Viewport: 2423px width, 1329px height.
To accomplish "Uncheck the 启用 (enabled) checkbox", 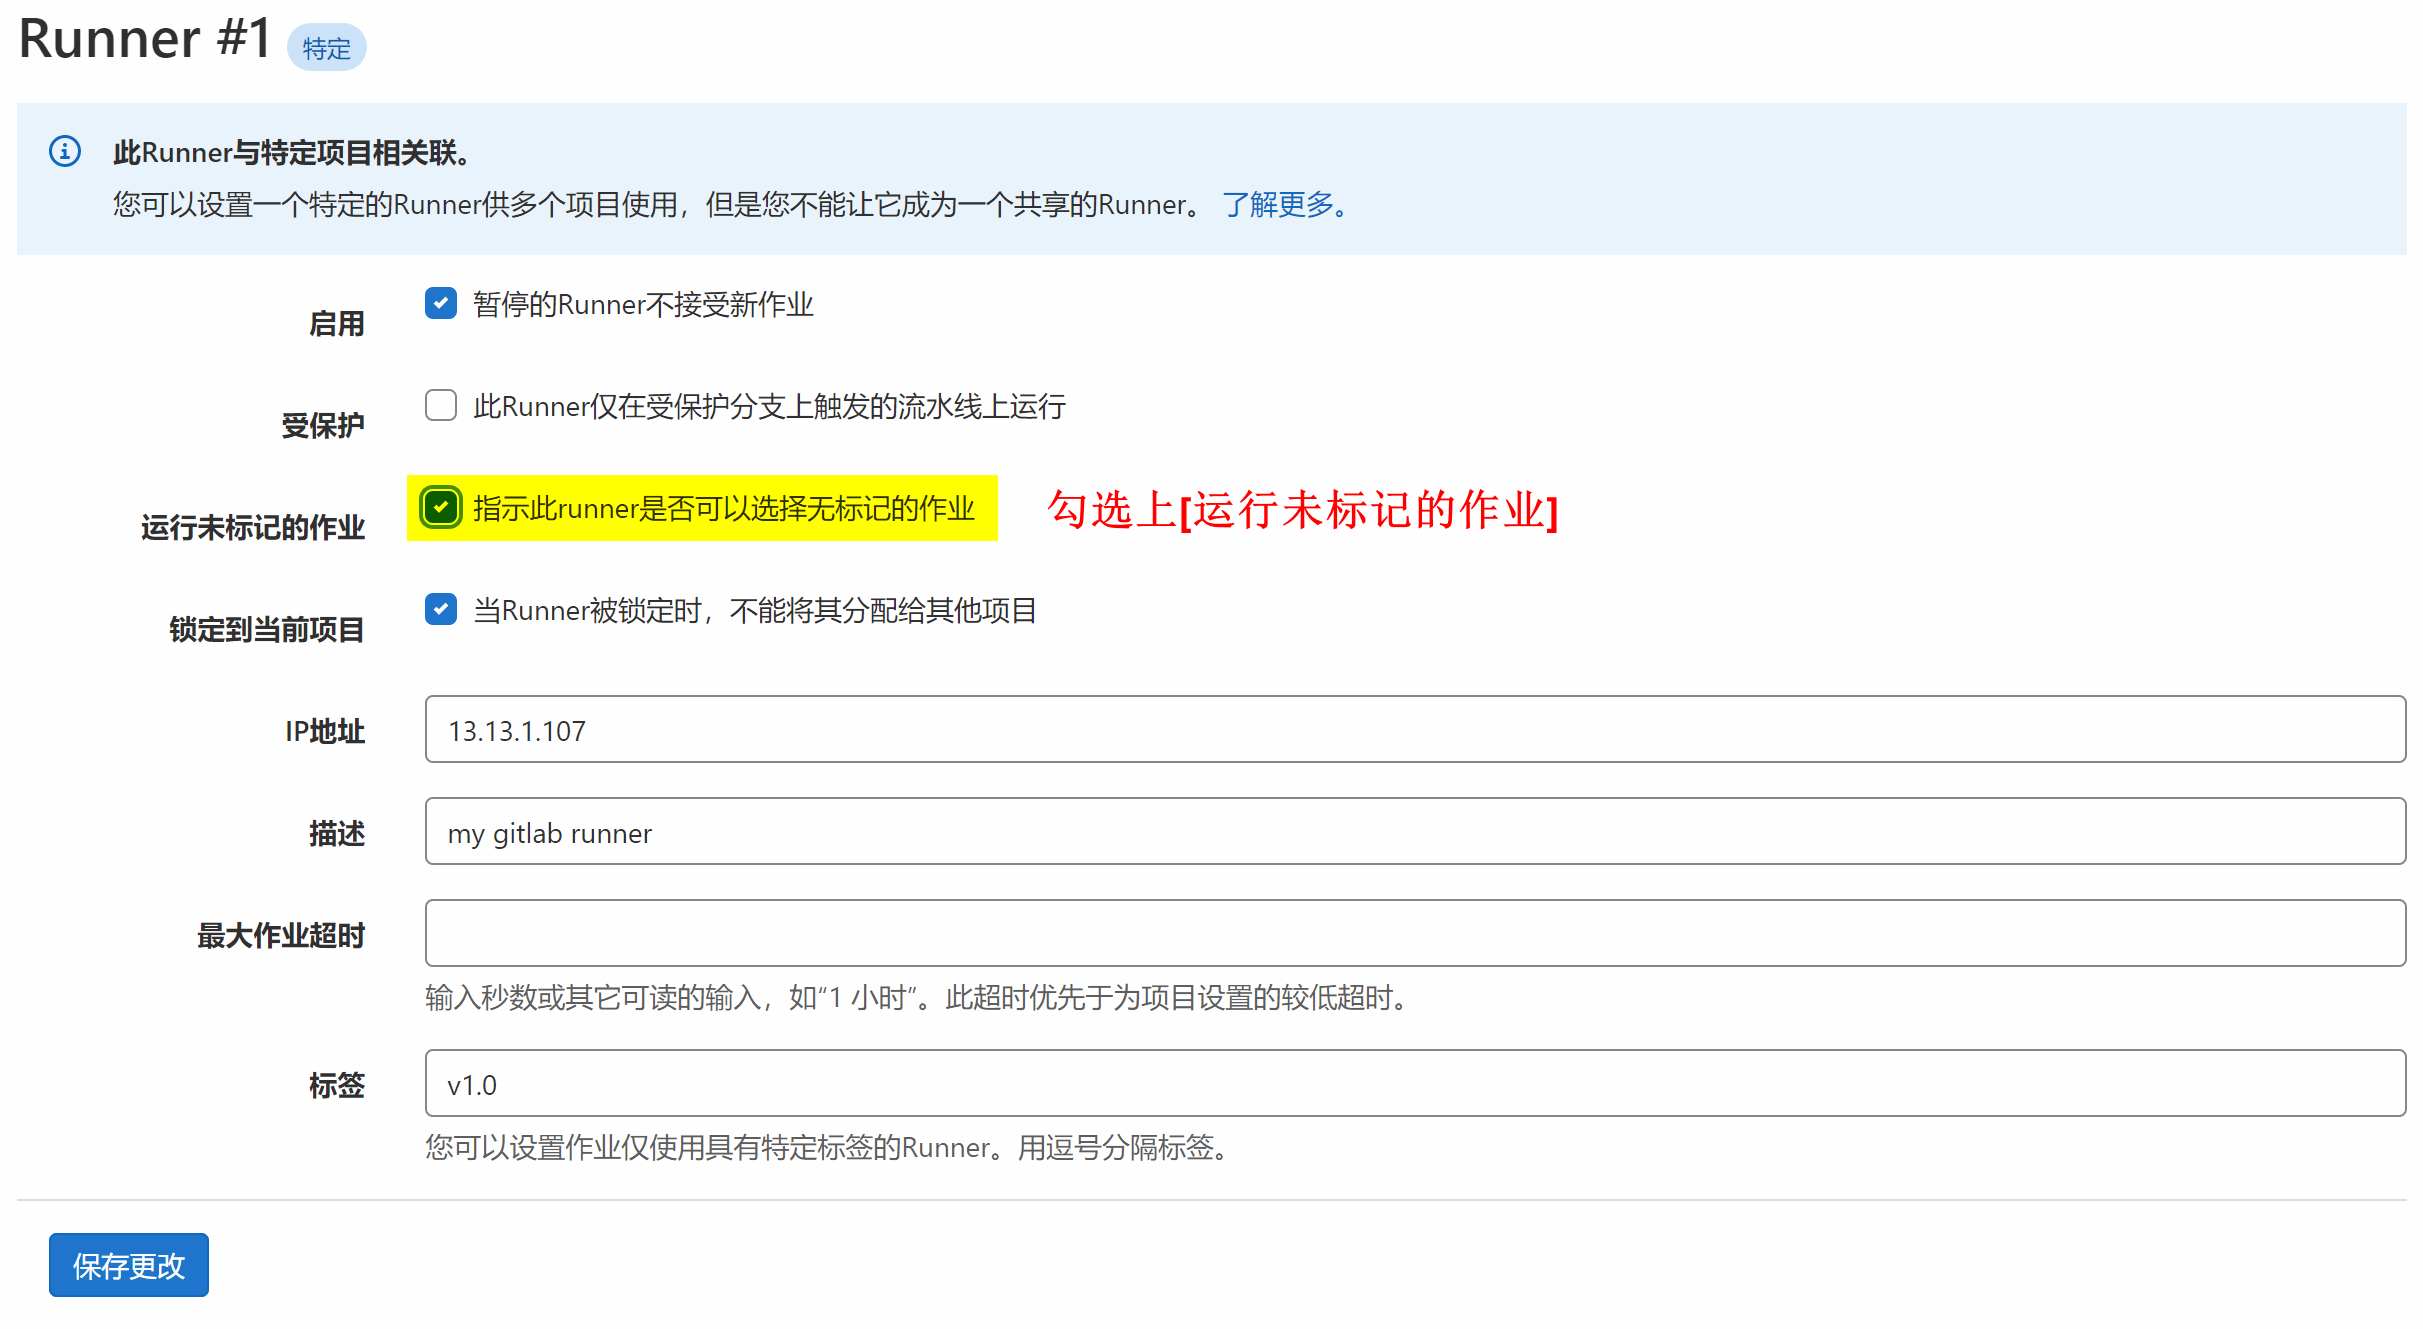I will [x=440, y=303].
